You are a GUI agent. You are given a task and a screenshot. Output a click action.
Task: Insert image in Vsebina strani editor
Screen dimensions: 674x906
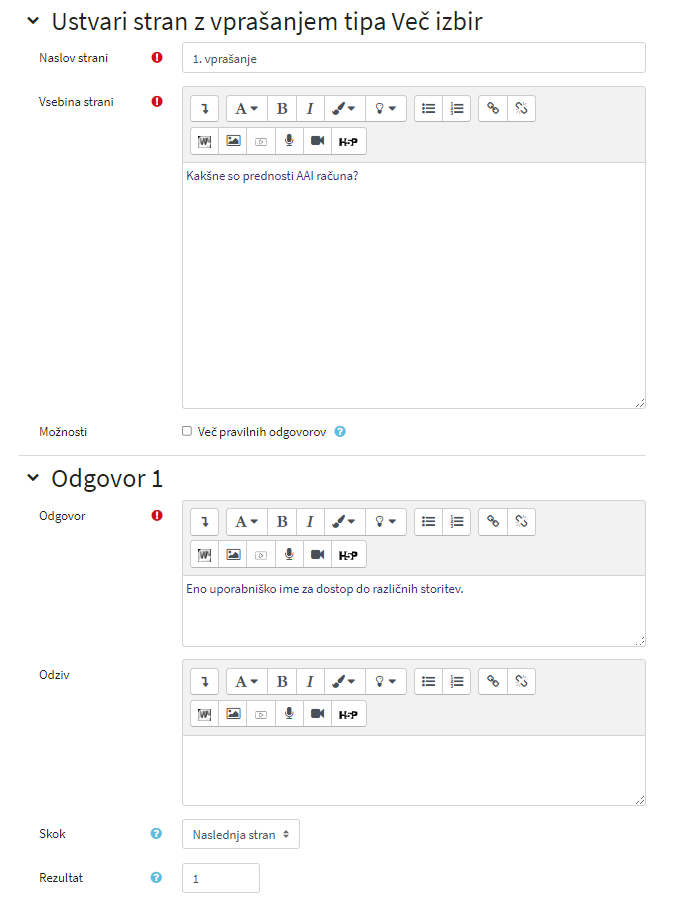233,141
